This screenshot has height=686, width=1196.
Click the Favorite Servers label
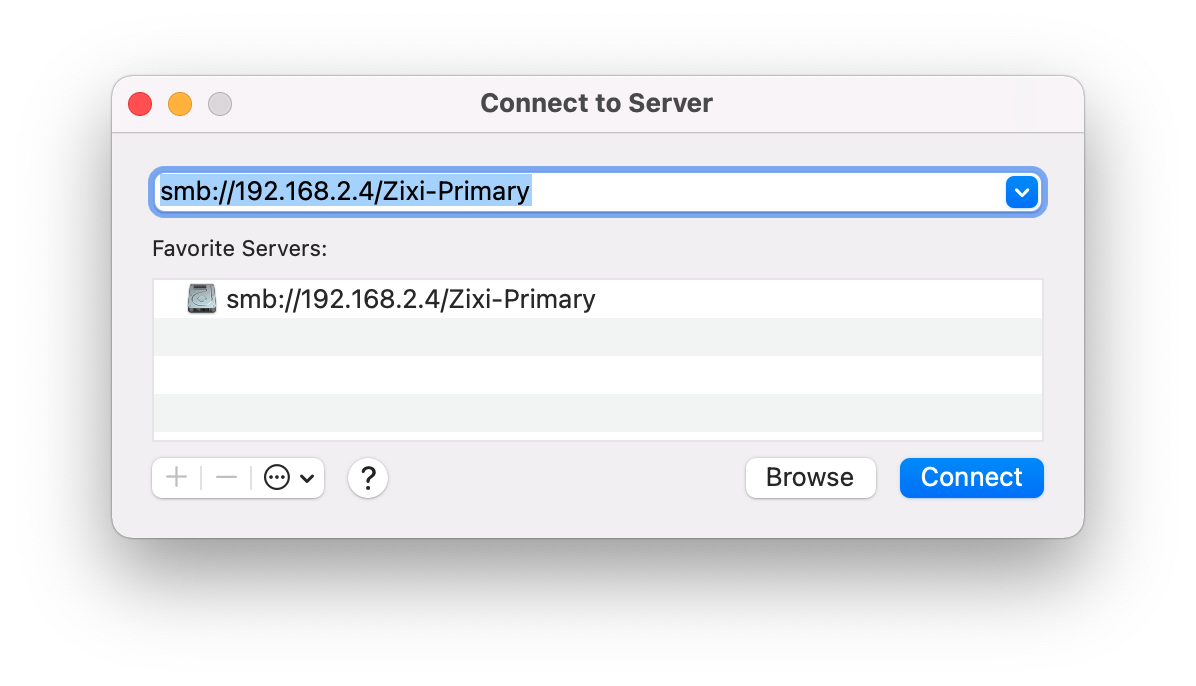pyautogui.click(x=240, y=249)
